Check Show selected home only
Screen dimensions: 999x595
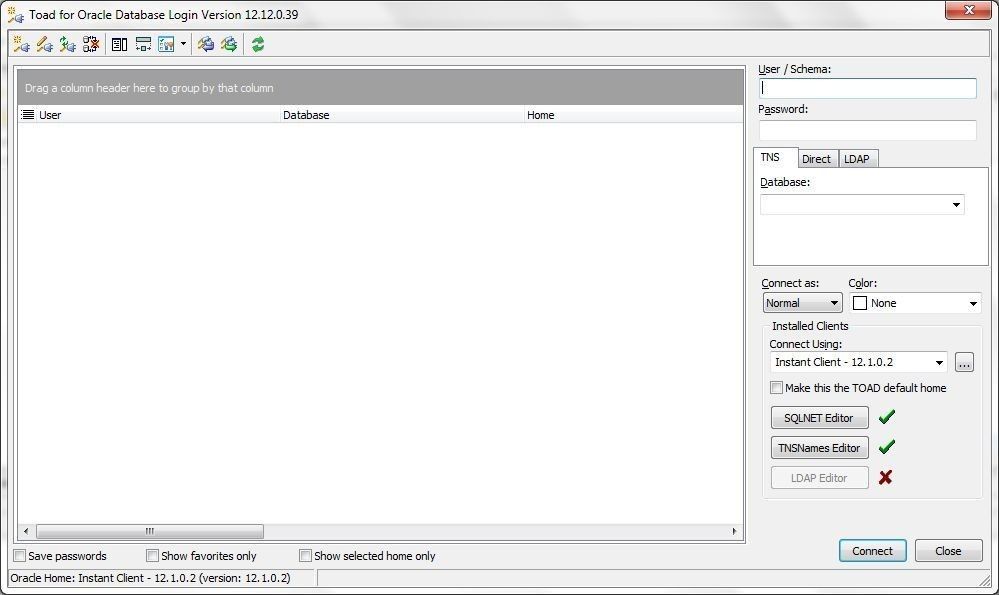[305, 556]
